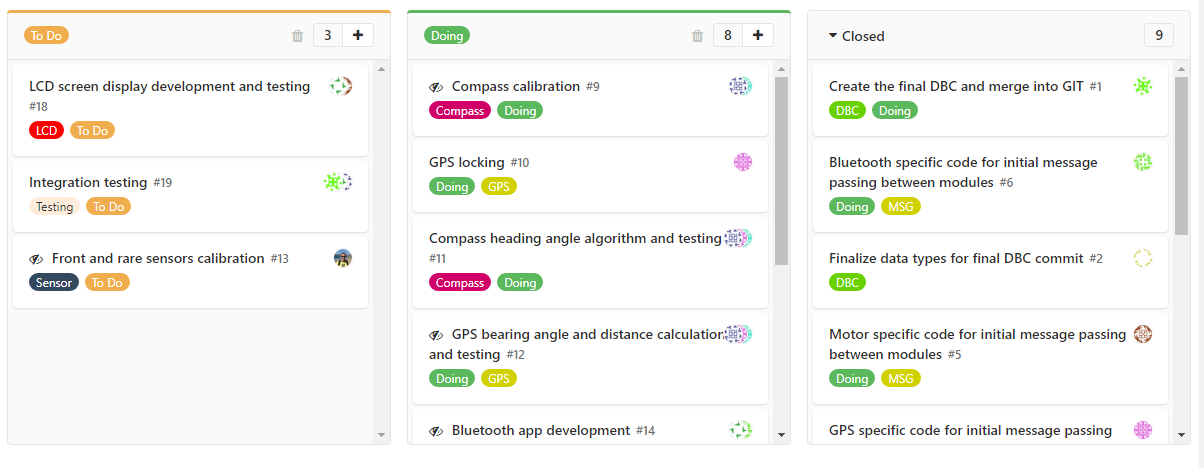This screenshot has width=1204, height=468.
Task: Select the Doing column header label
Action: coord(447,35)
